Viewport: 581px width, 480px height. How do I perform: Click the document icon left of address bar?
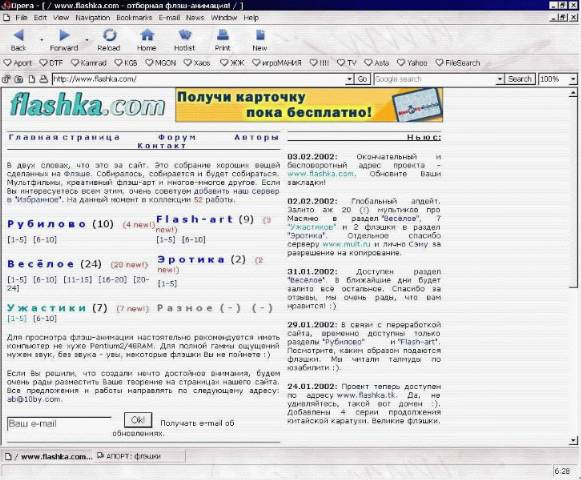(32, 79)
